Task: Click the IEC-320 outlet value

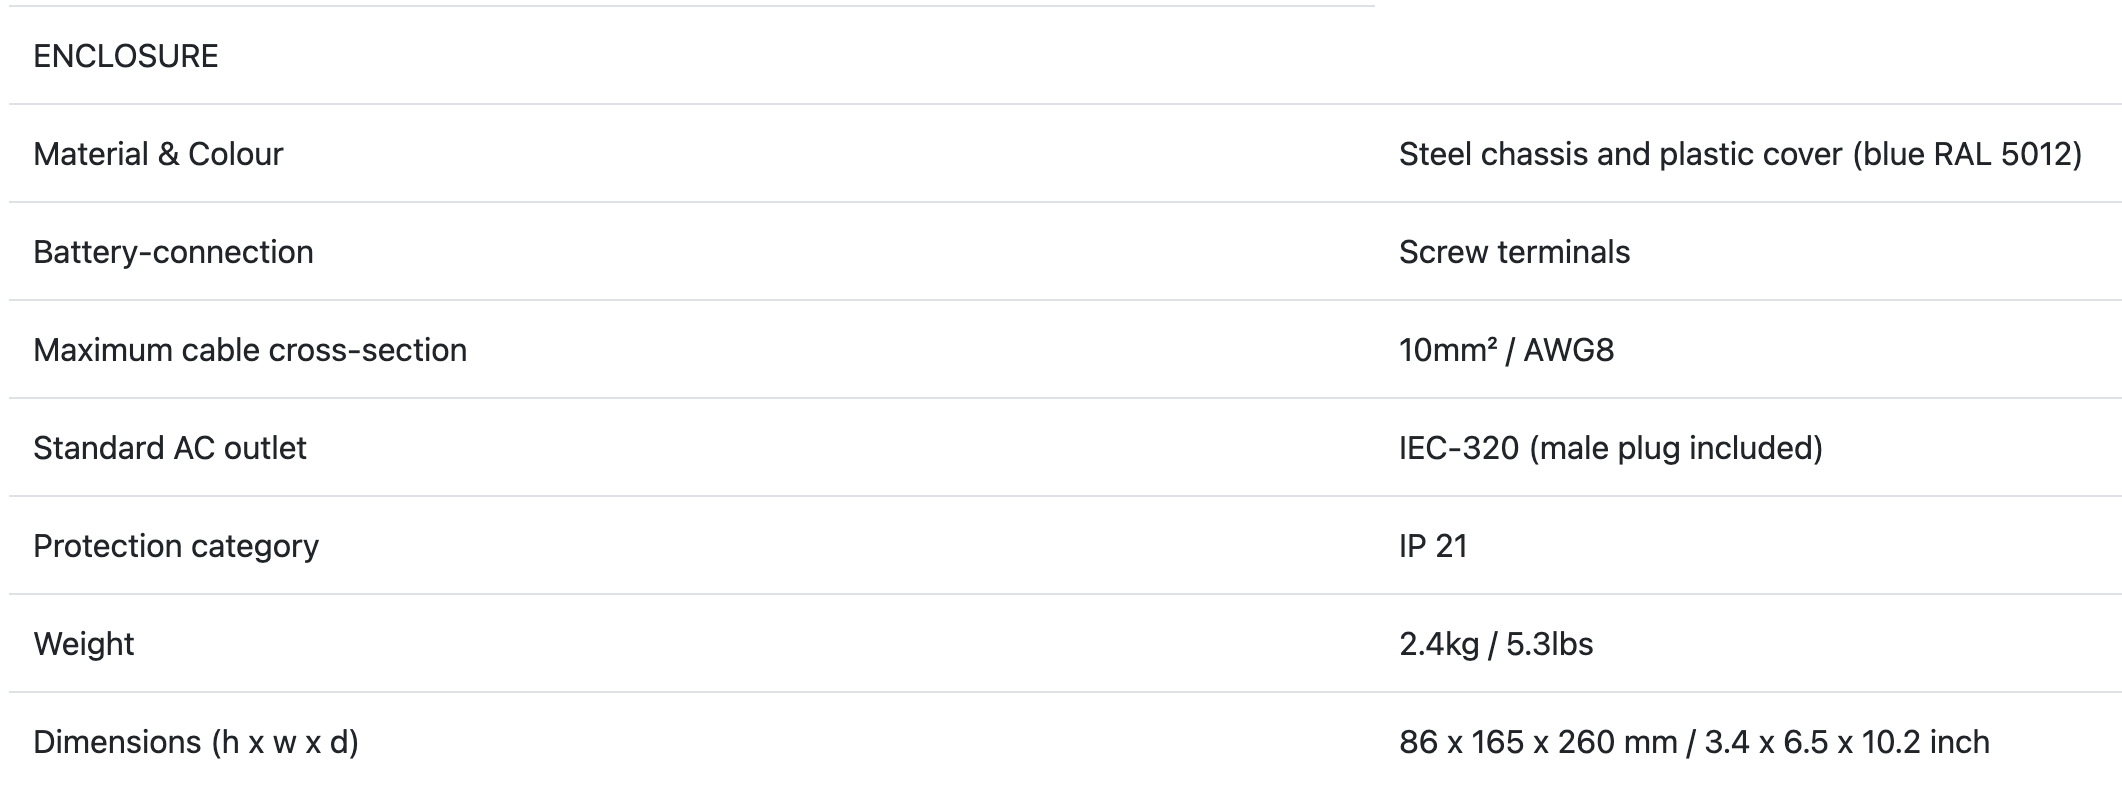Action: coord(1459,448)
